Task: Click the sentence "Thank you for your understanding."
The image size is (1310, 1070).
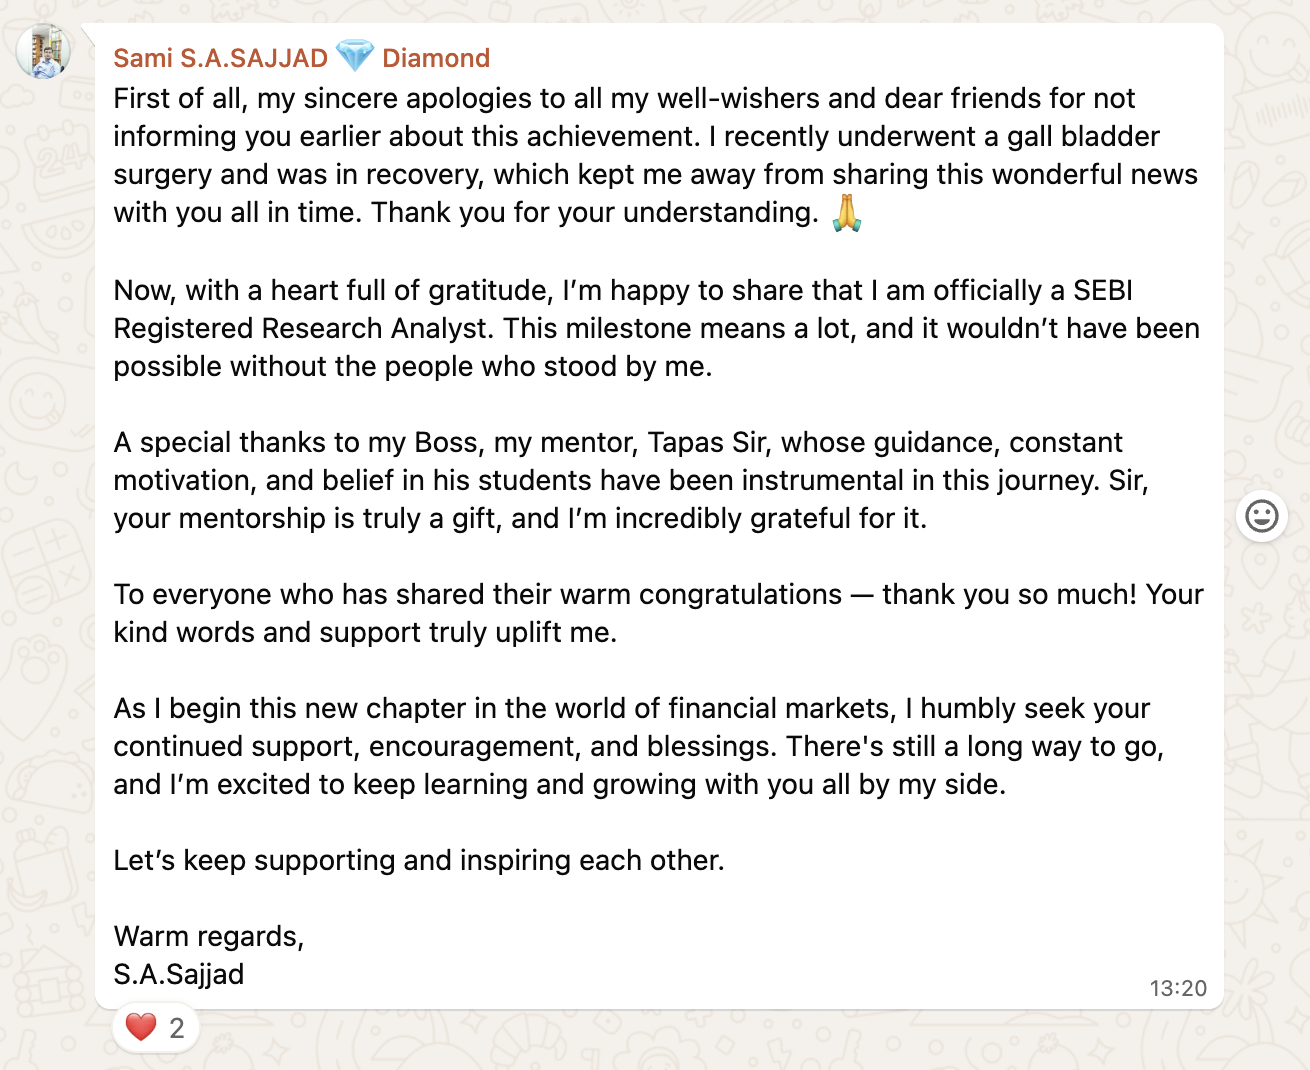Action: click(x=595, y=212)
